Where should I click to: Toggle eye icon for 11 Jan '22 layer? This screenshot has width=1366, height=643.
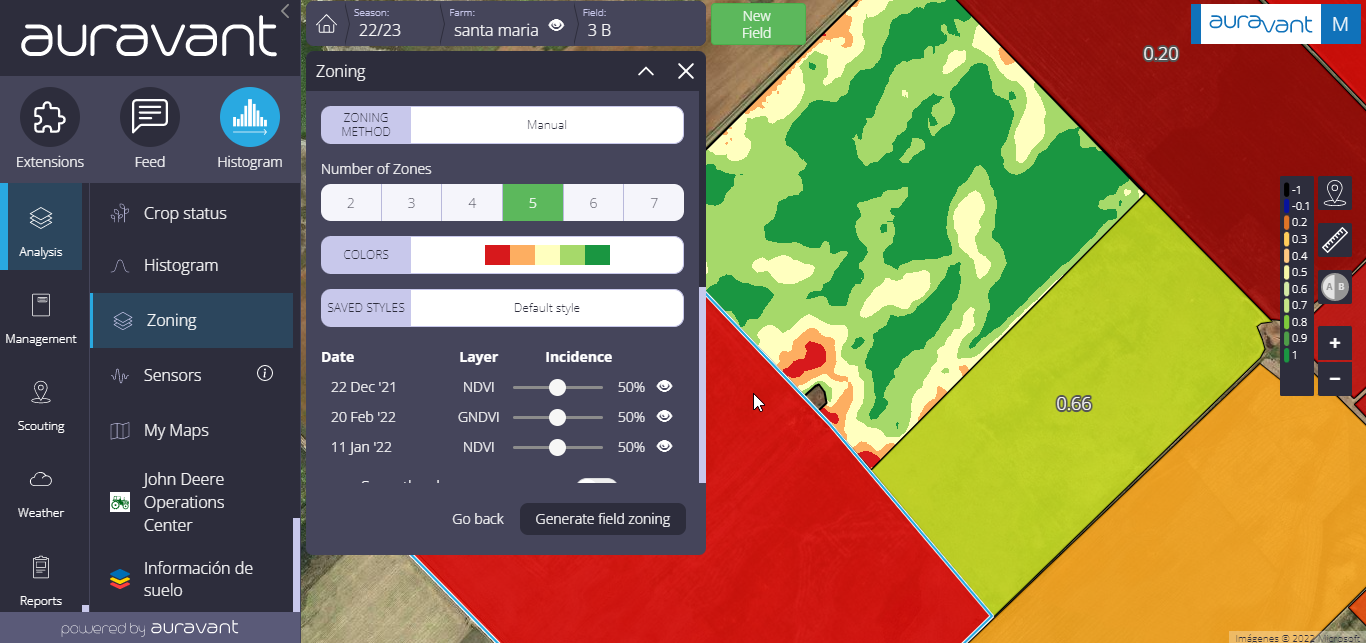(x=664, y=447)
